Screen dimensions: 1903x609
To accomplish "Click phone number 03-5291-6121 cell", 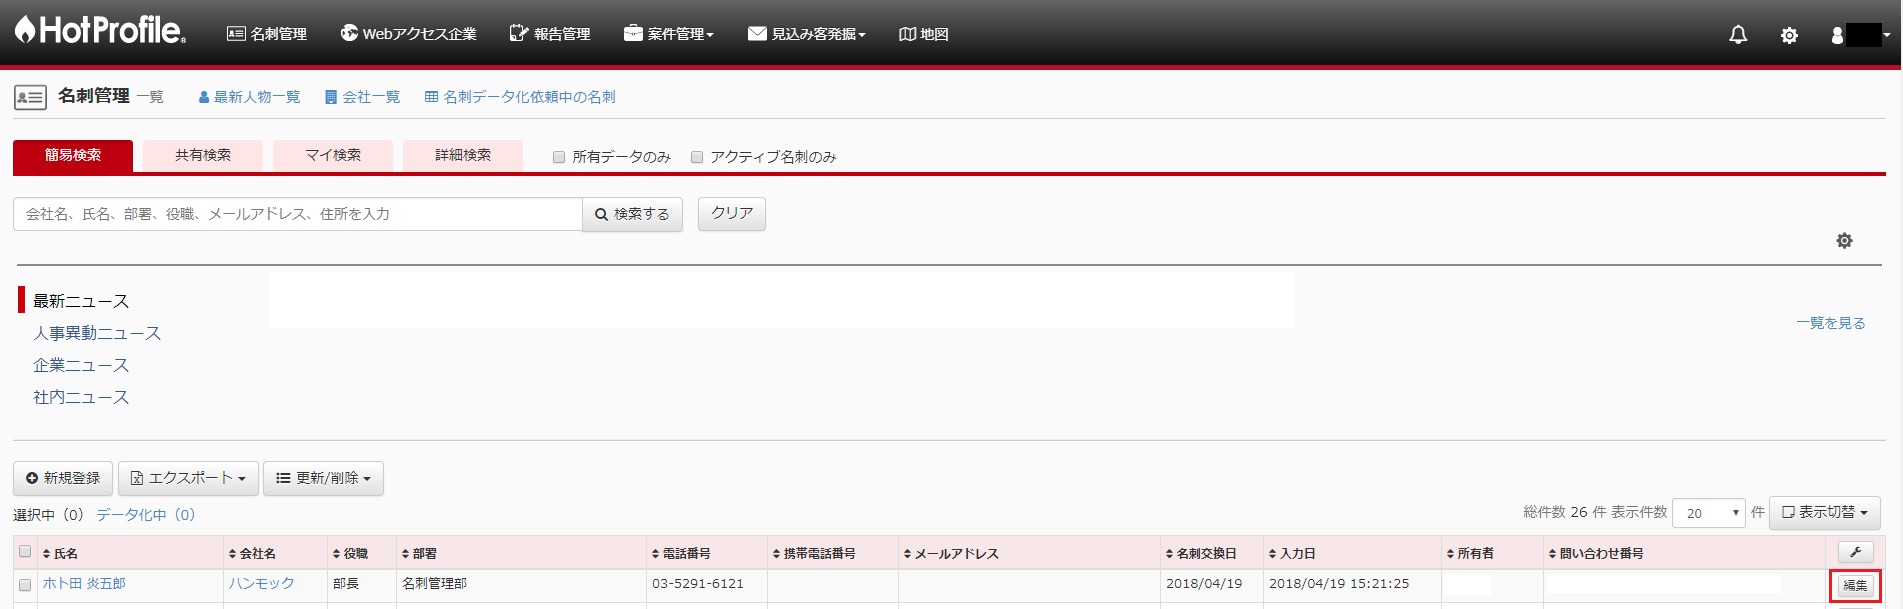I will [x=698, y=583].
